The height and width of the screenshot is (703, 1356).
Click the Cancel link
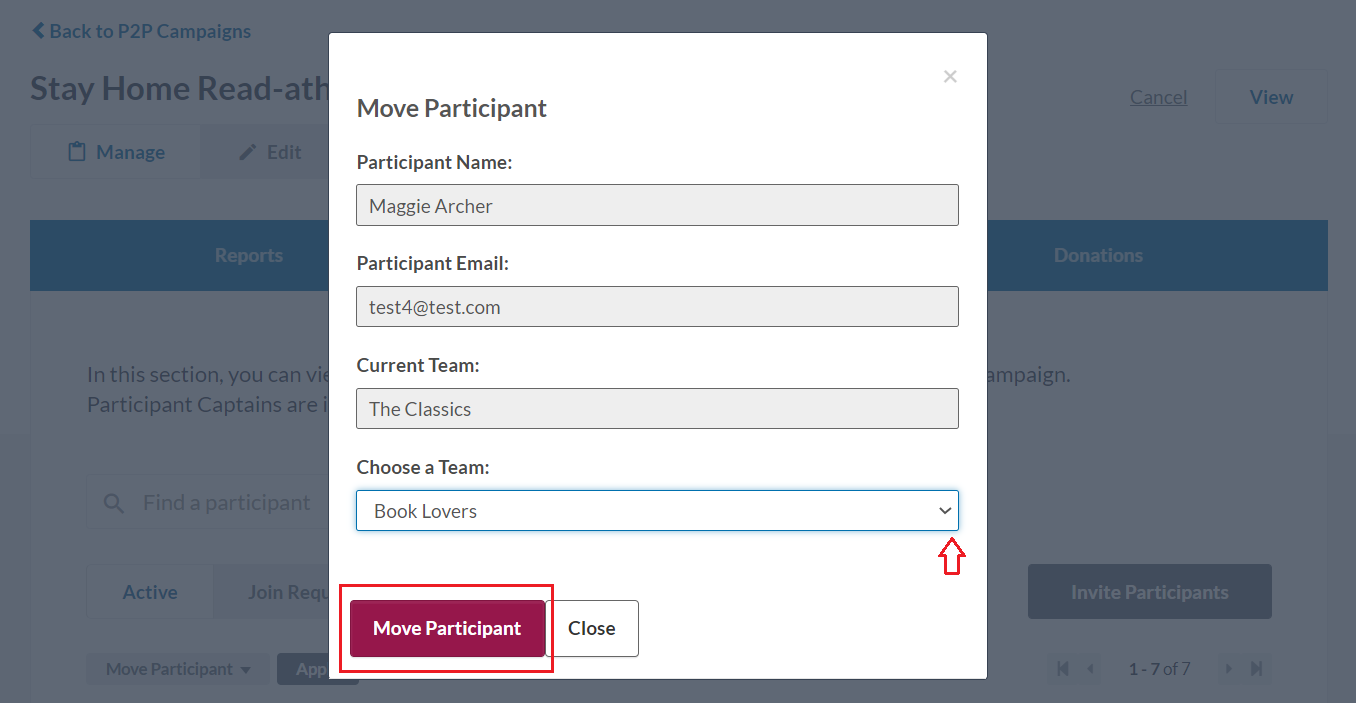pyautogui.click(x=1158, y=97)
